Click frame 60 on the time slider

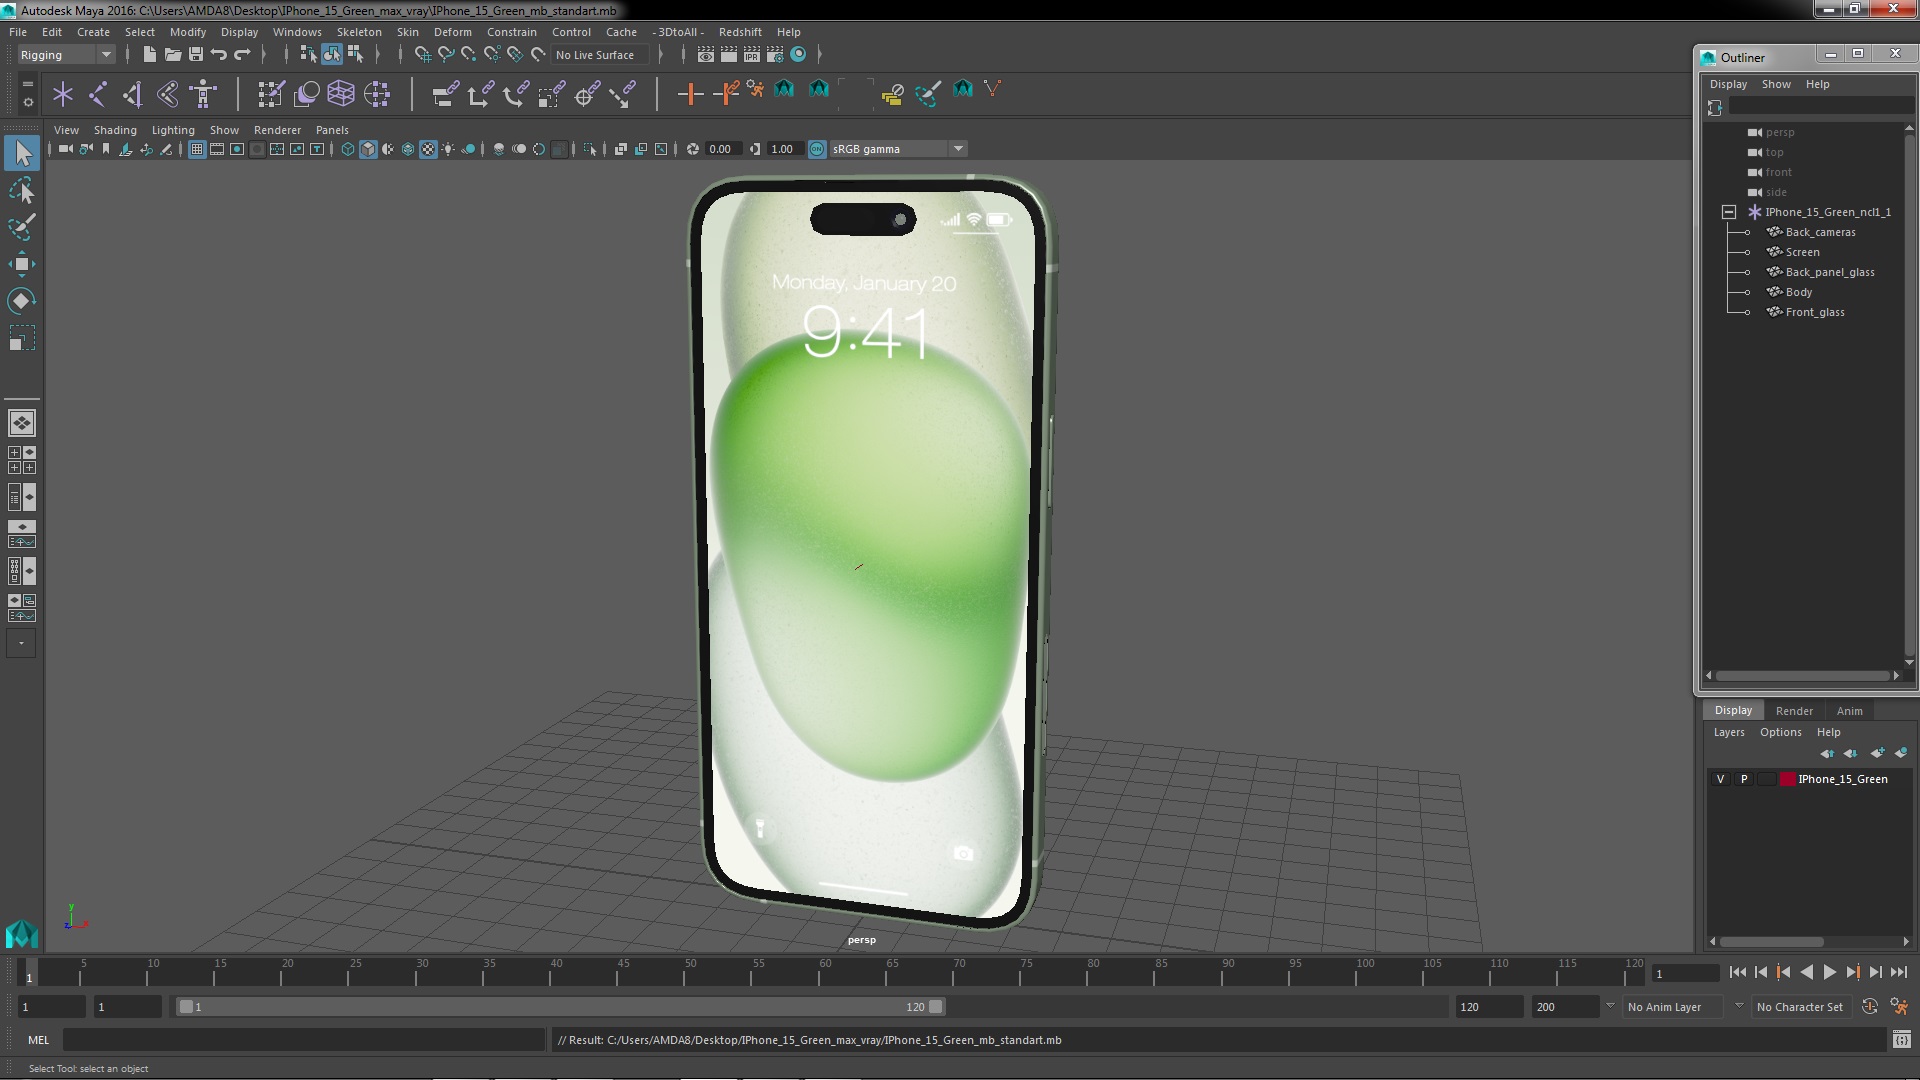point(825,972)
